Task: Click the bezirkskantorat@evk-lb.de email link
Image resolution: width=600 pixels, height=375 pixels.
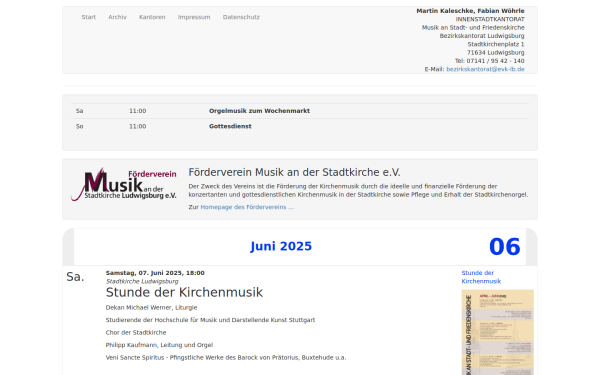Action: (485, 69)
